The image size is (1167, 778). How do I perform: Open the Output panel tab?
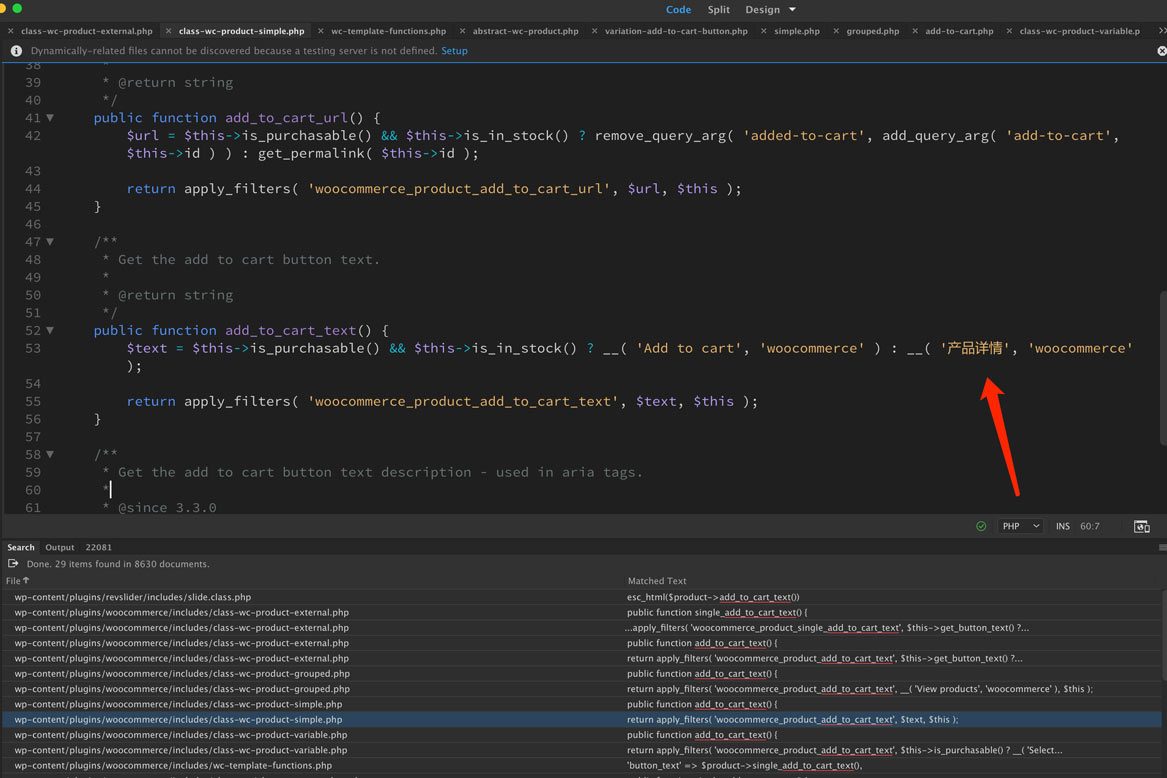(60, 548)
